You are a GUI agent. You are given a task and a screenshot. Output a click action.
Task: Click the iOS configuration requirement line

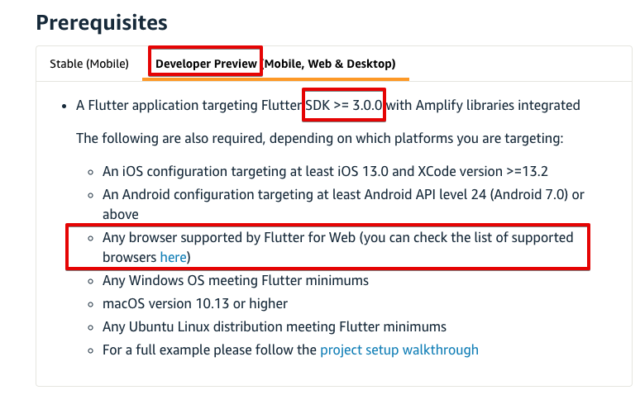pos(325,171)
